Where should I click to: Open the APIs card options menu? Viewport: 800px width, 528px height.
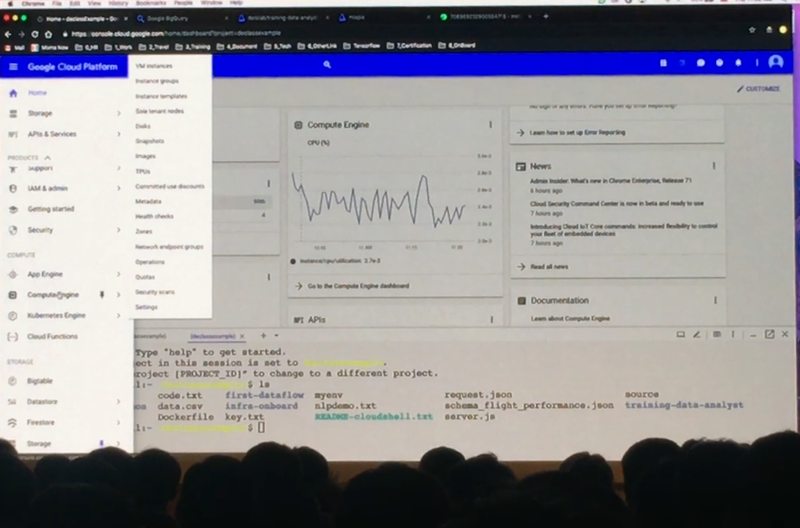pos(491,320)
